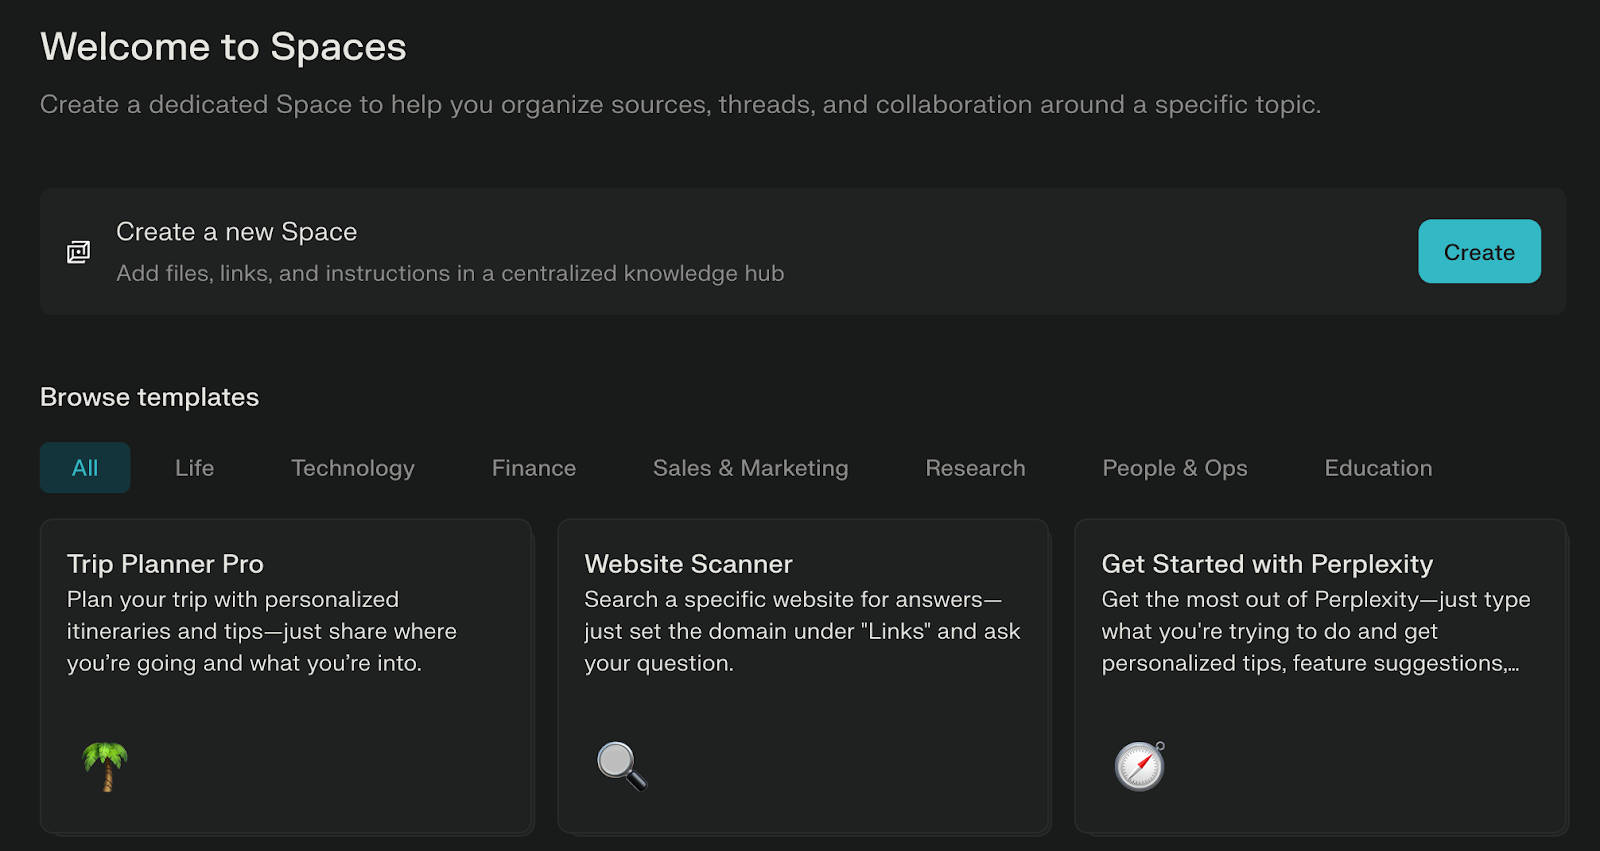Click the Get Started with Perplexity description

click(1315, 631)
